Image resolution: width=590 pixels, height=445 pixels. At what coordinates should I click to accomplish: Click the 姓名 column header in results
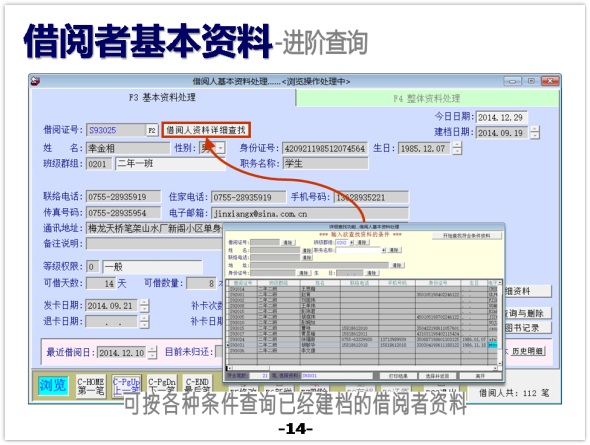(320, 282)
